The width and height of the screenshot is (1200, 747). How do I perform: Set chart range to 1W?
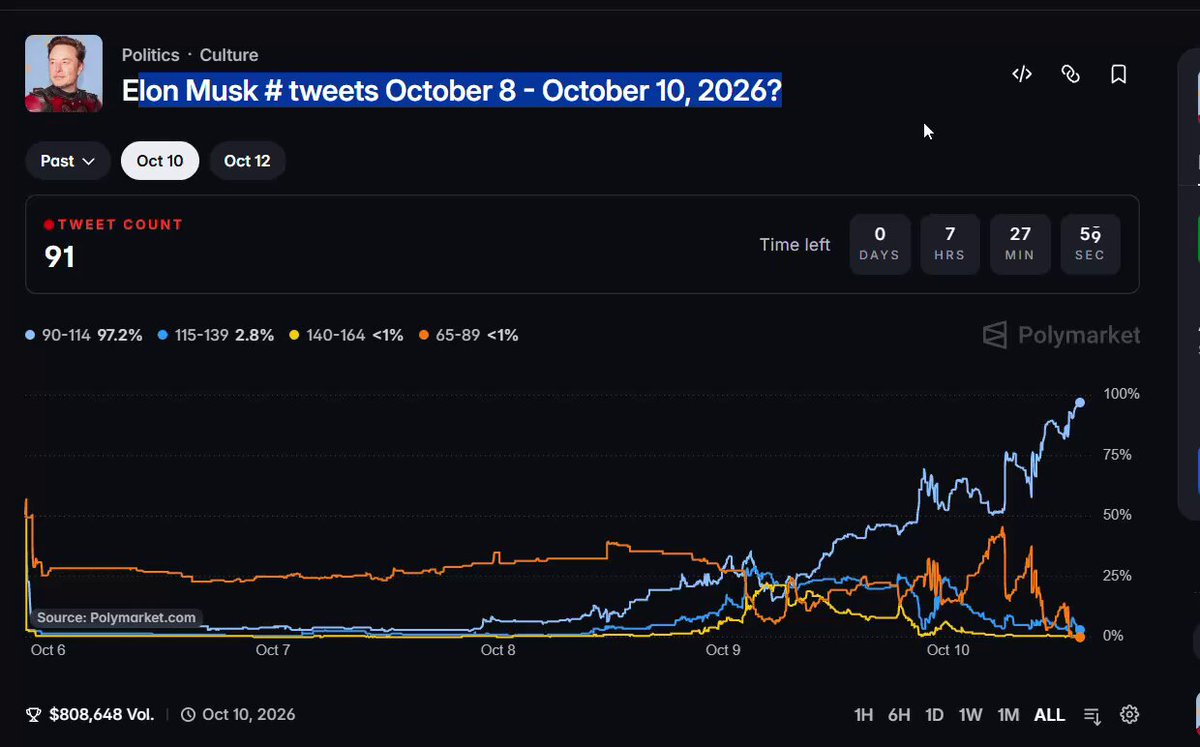point(970,715)
